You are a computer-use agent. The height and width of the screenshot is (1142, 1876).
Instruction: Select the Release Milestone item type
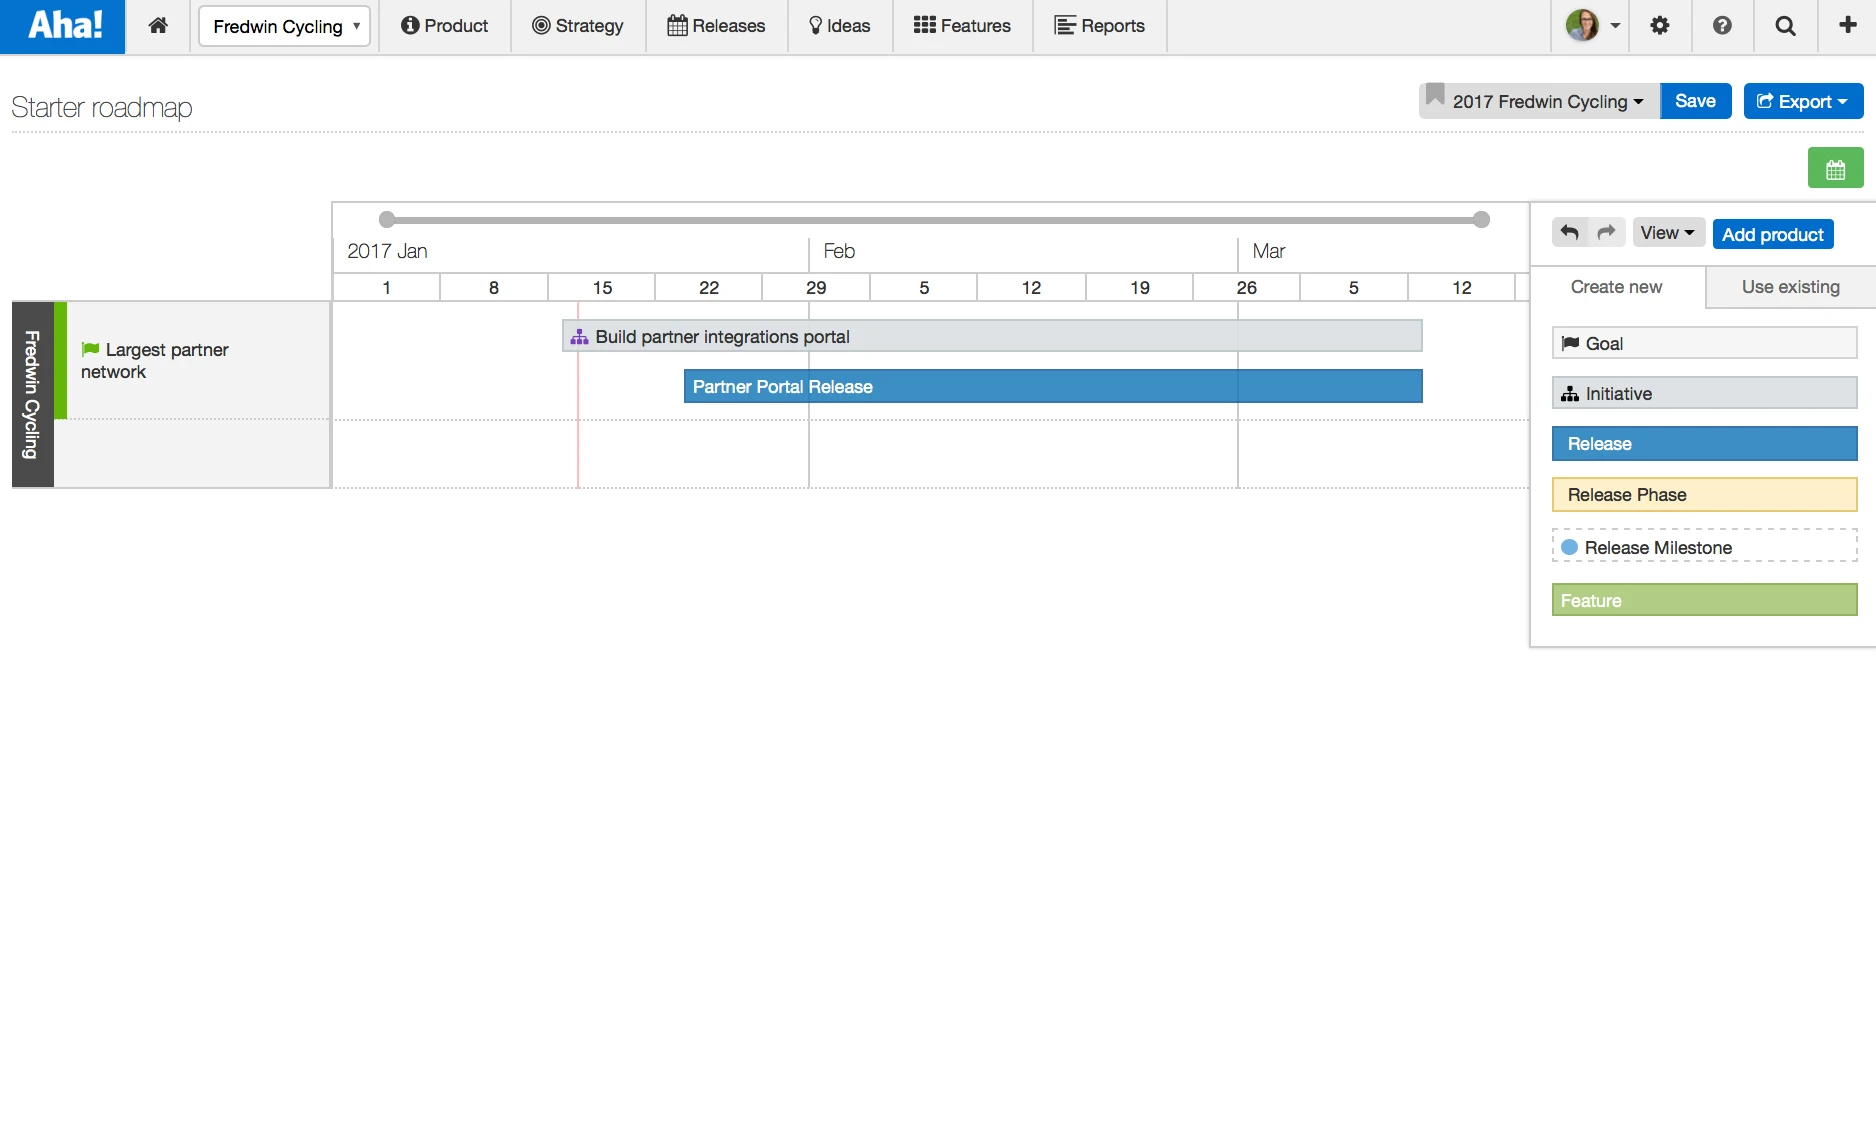tap(1704, 547)
